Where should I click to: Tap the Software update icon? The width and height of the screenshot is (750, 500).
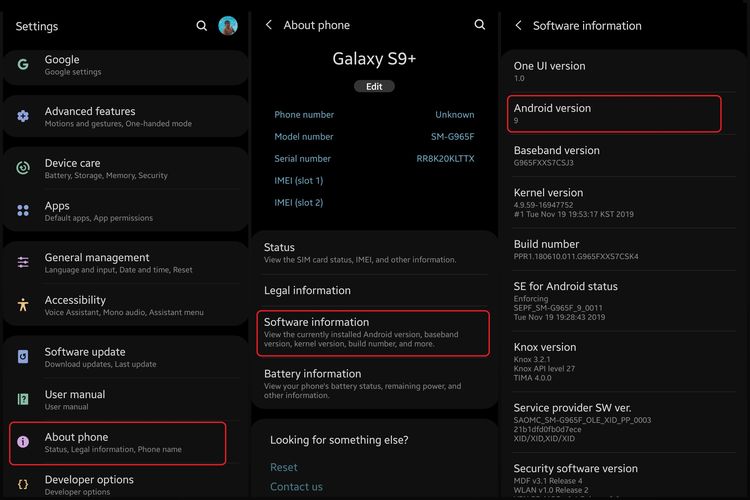[x=23, y=357]
